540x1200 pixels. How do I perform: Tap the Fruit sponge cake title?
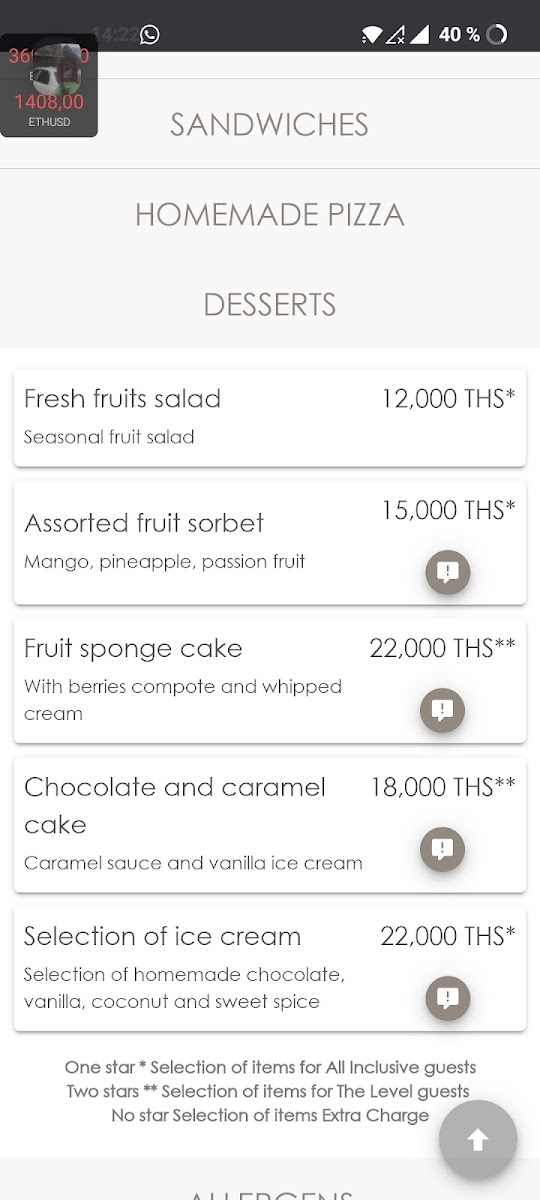[x=133, y=648]
